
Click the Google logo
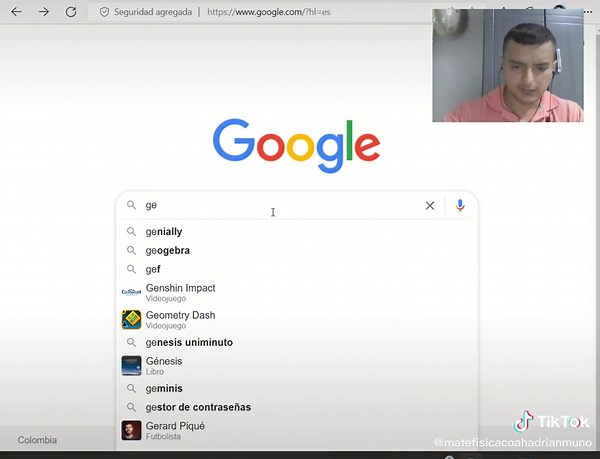(x=297, y=145)
